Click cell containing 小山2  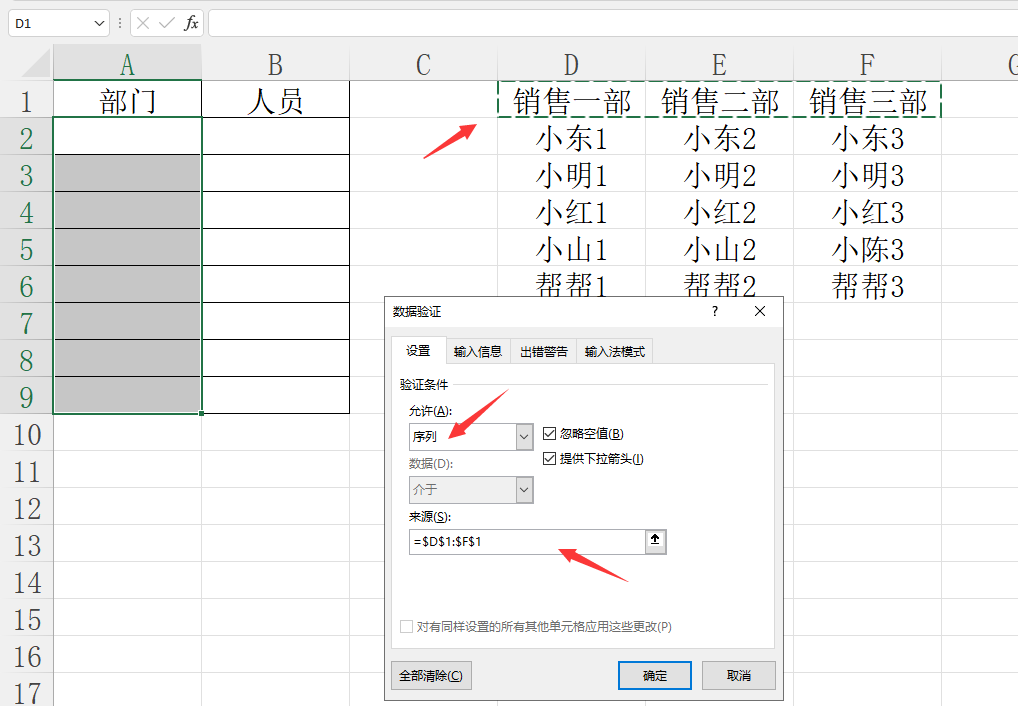click(719, 249)
